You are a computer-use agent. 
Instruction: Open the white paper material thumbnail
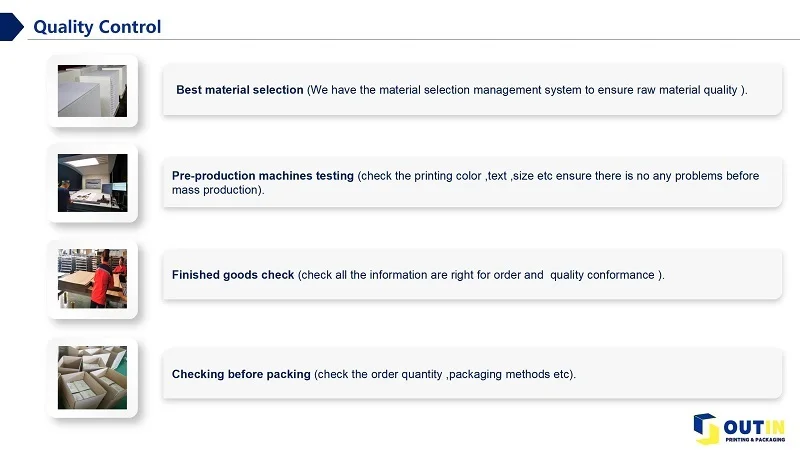tap(92, 91)
